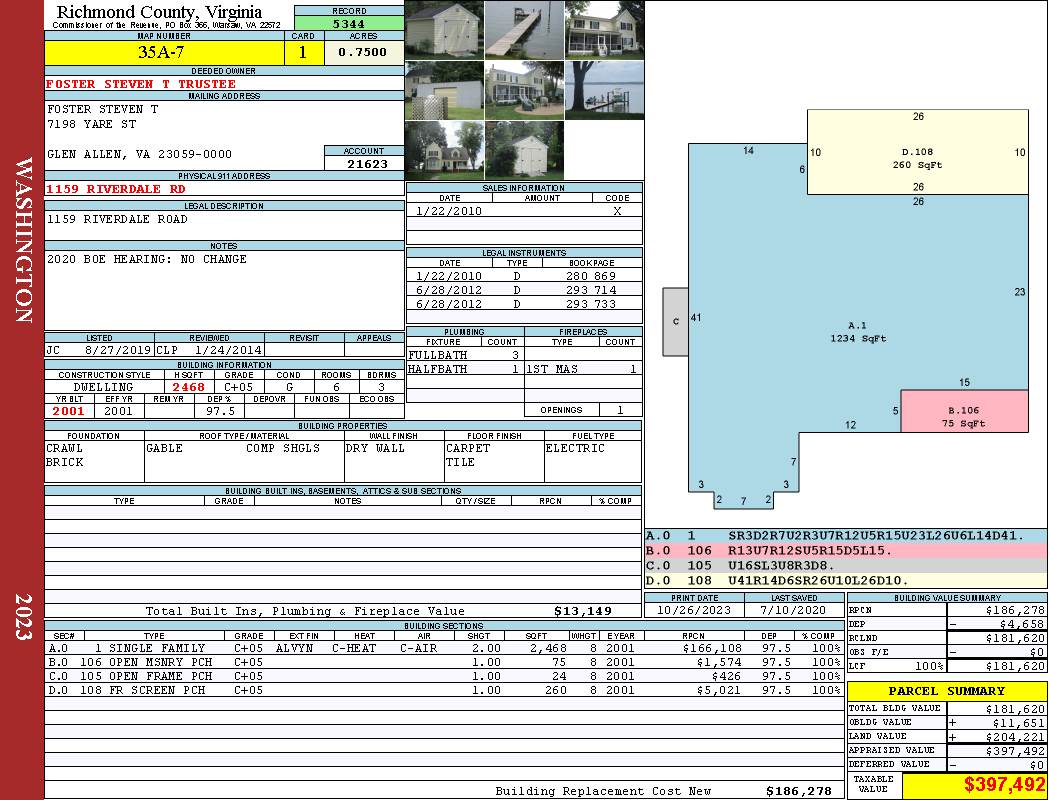
Task: Click the garage with lattice fence photo
Action: (444, 91)
